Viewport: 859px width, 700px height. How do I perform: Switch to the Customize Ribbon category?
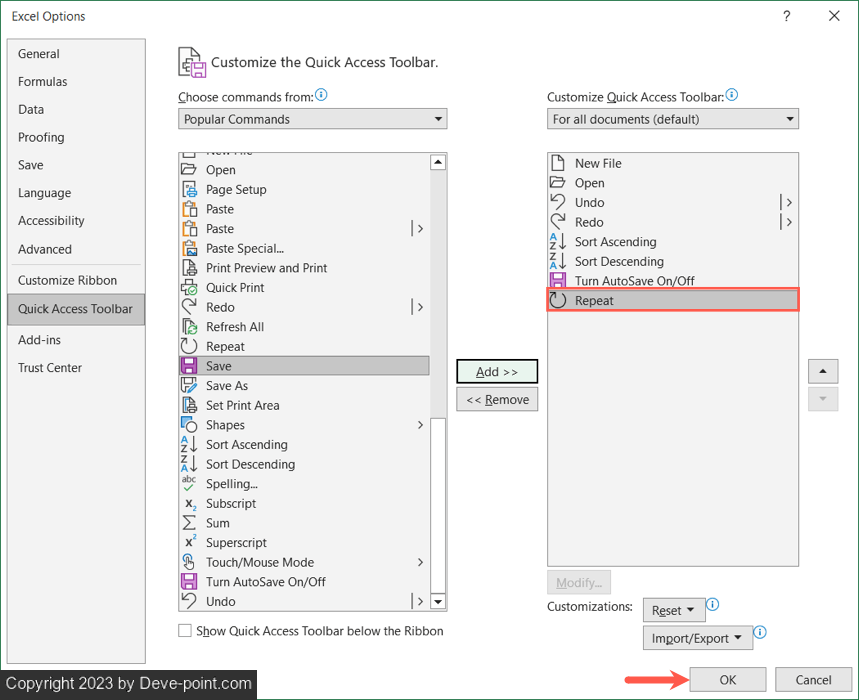(67, 281)
